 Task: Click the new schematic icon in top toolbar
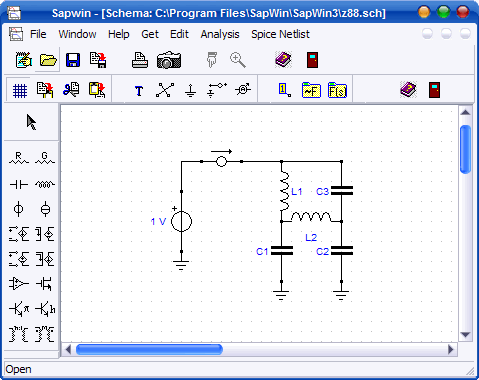click(24, 60)
